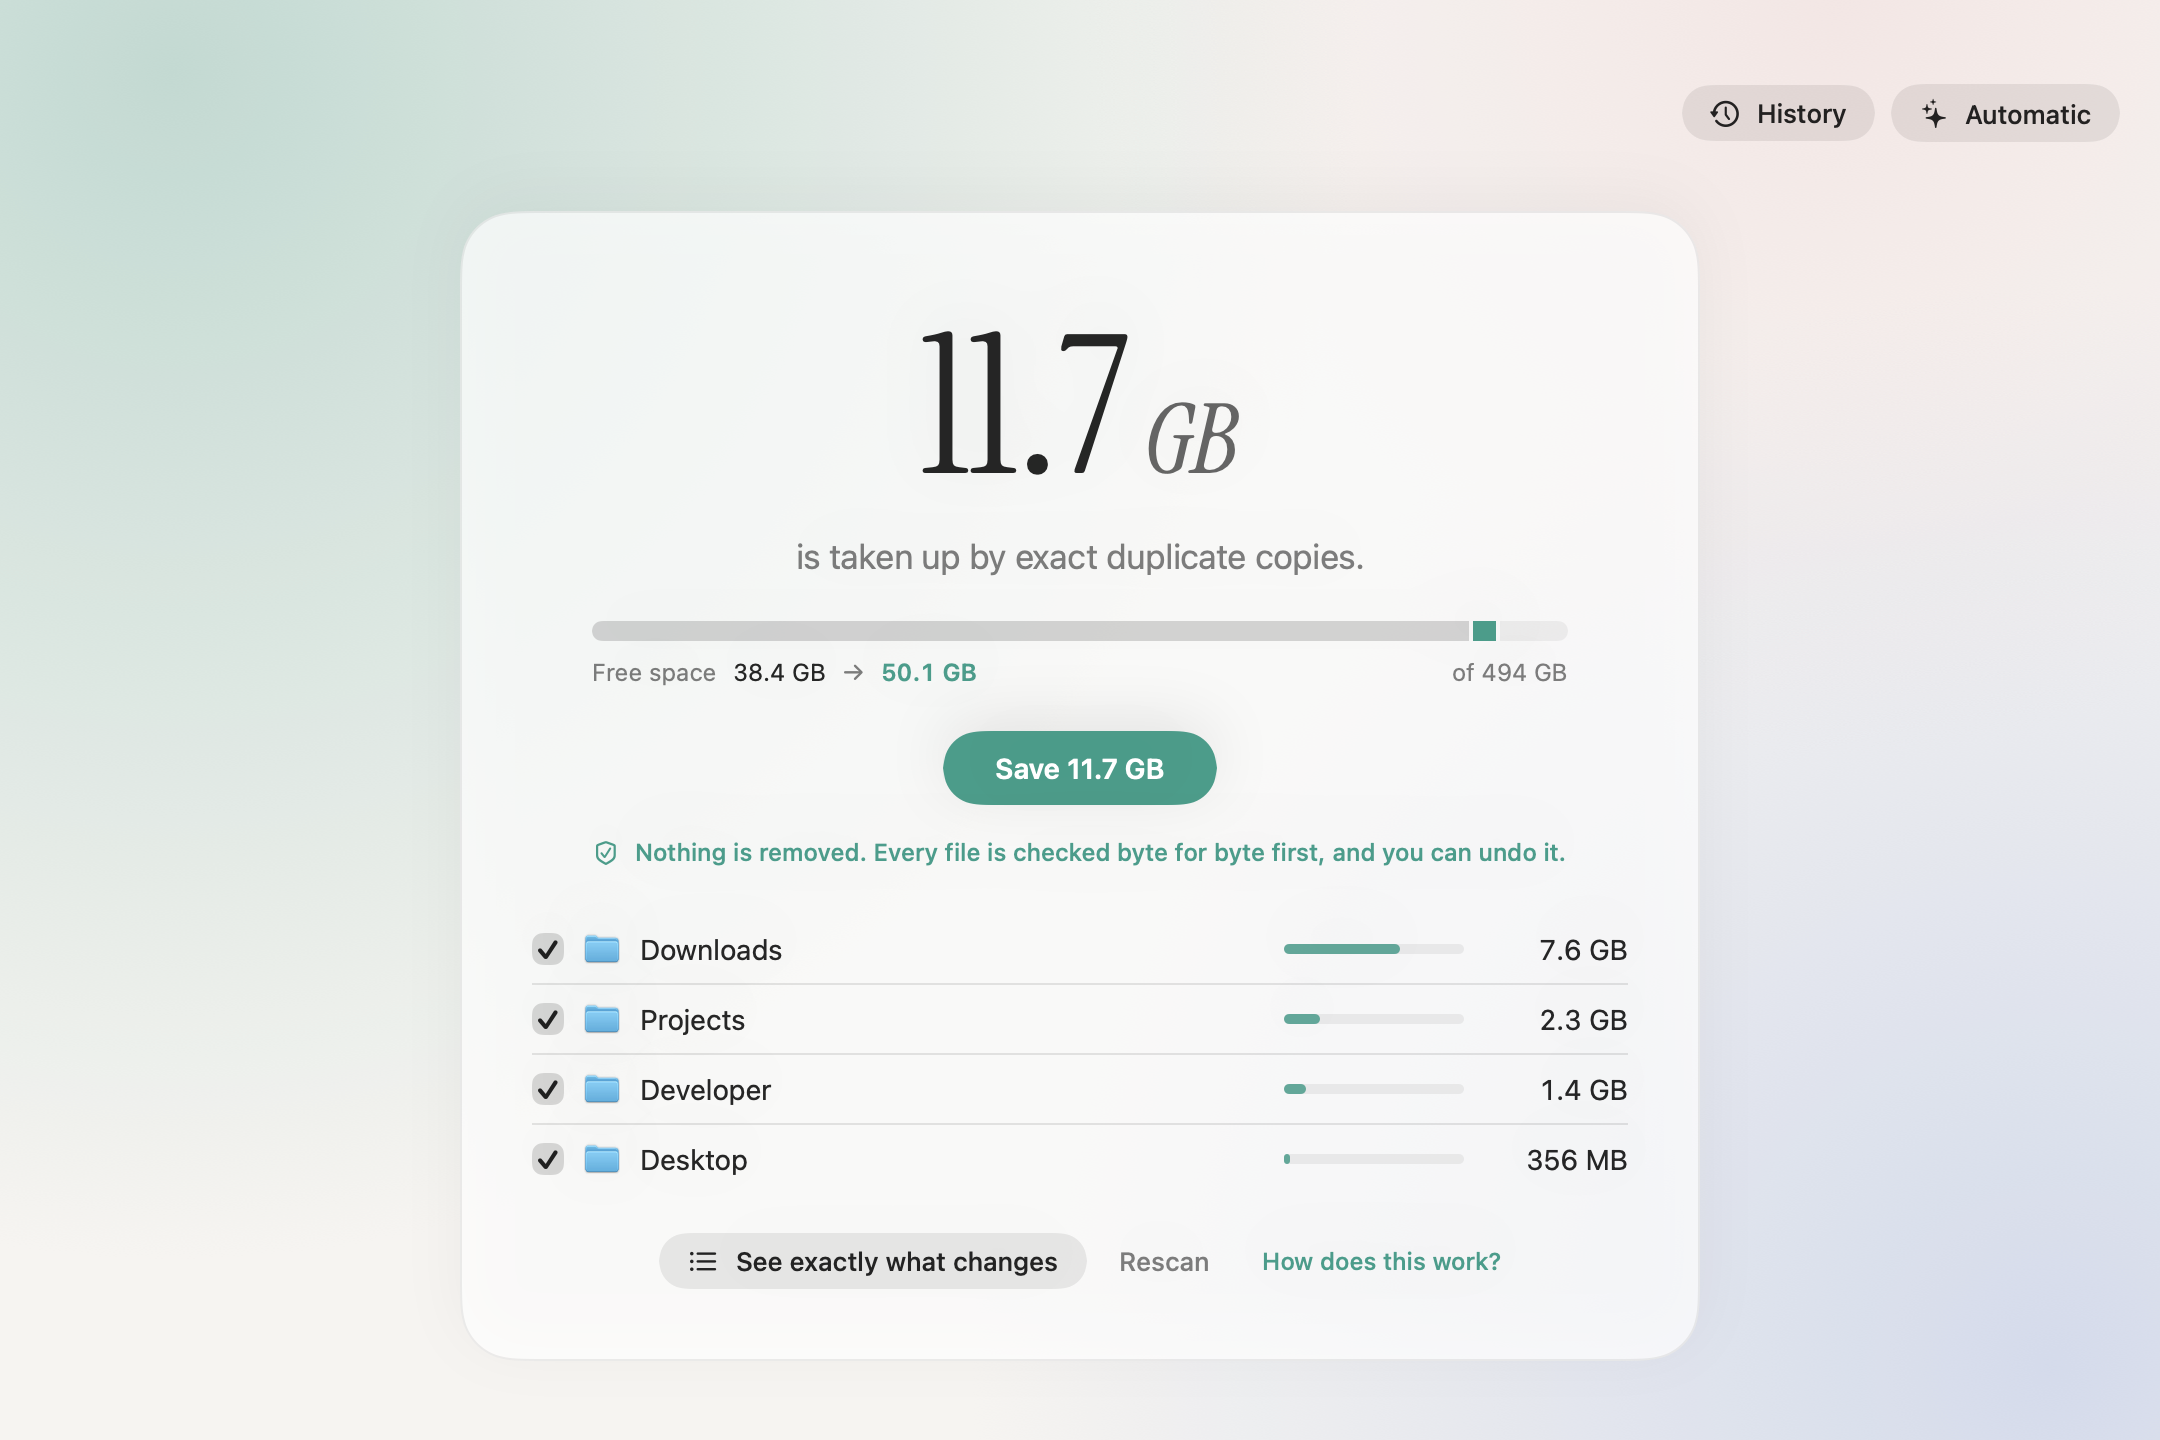Uncheck the Projects checkbox

548,1019
